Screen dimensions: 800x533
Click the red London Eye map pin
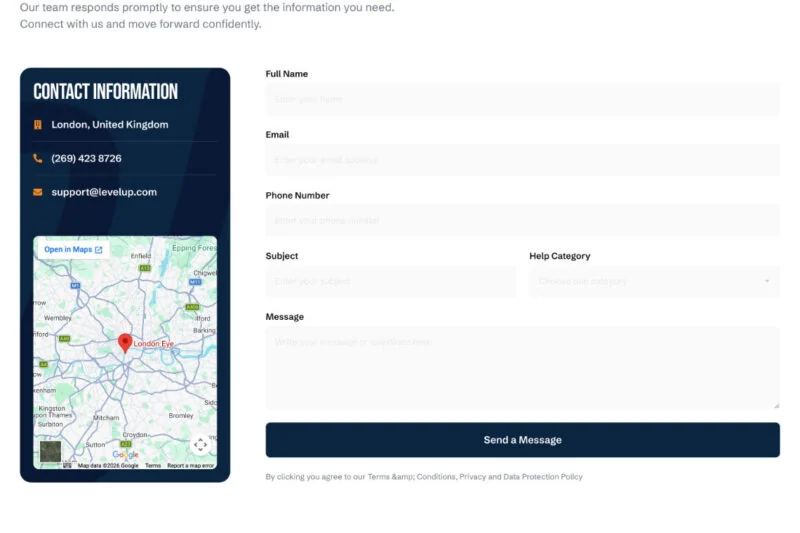tap(125, 343)
